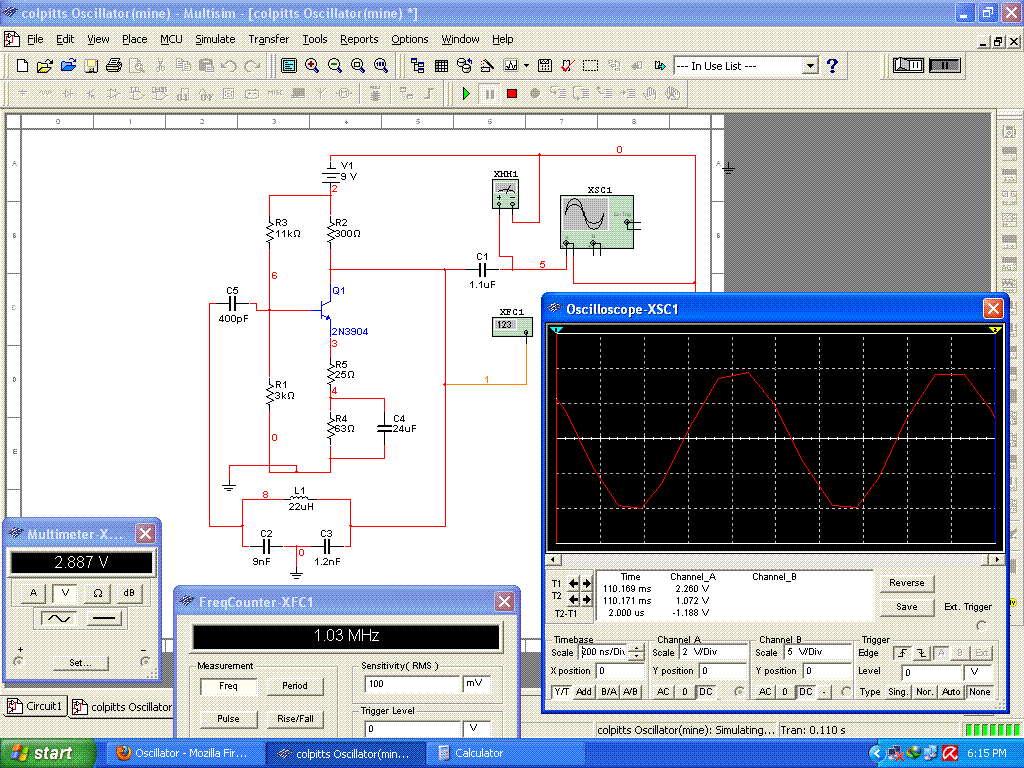
Task: Select ammeter mode A on the Multimeter
Action: tap(33, 593)
